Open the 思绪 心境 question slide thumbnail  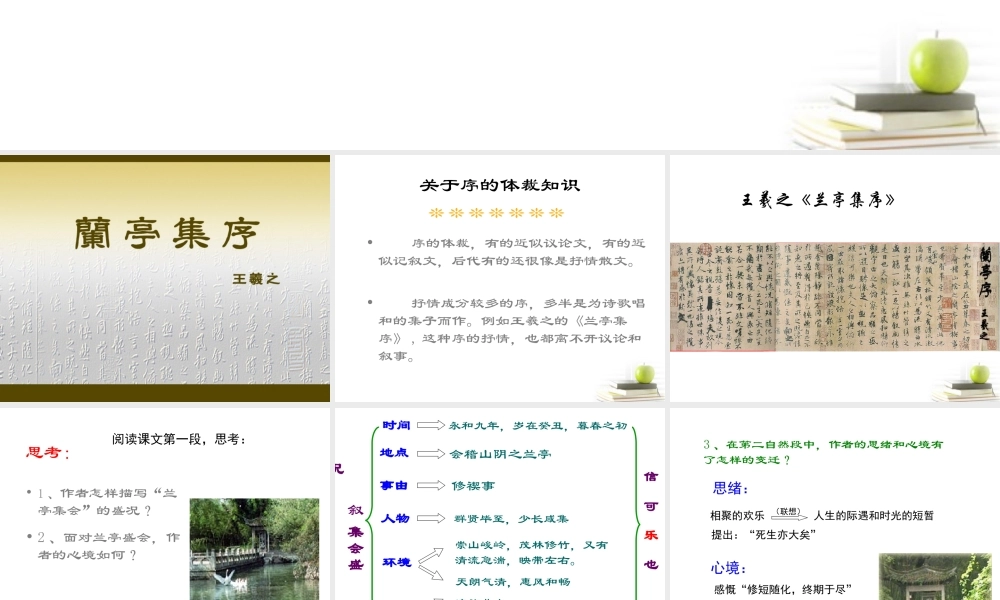(835, 504)
